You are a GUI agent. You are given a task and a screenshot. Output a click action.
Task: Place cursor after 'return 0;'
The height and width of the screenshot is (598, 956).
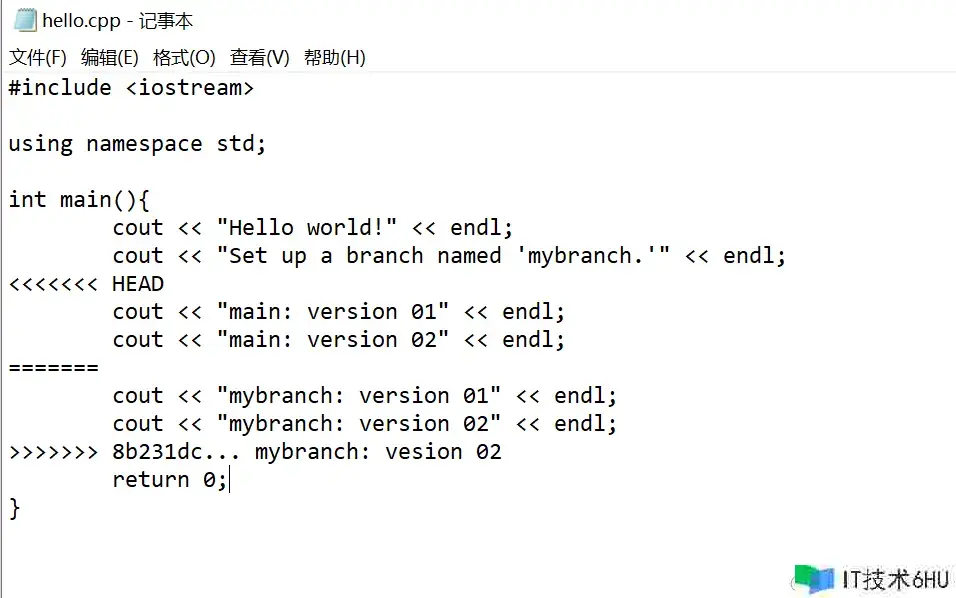[x=229, y=480]
